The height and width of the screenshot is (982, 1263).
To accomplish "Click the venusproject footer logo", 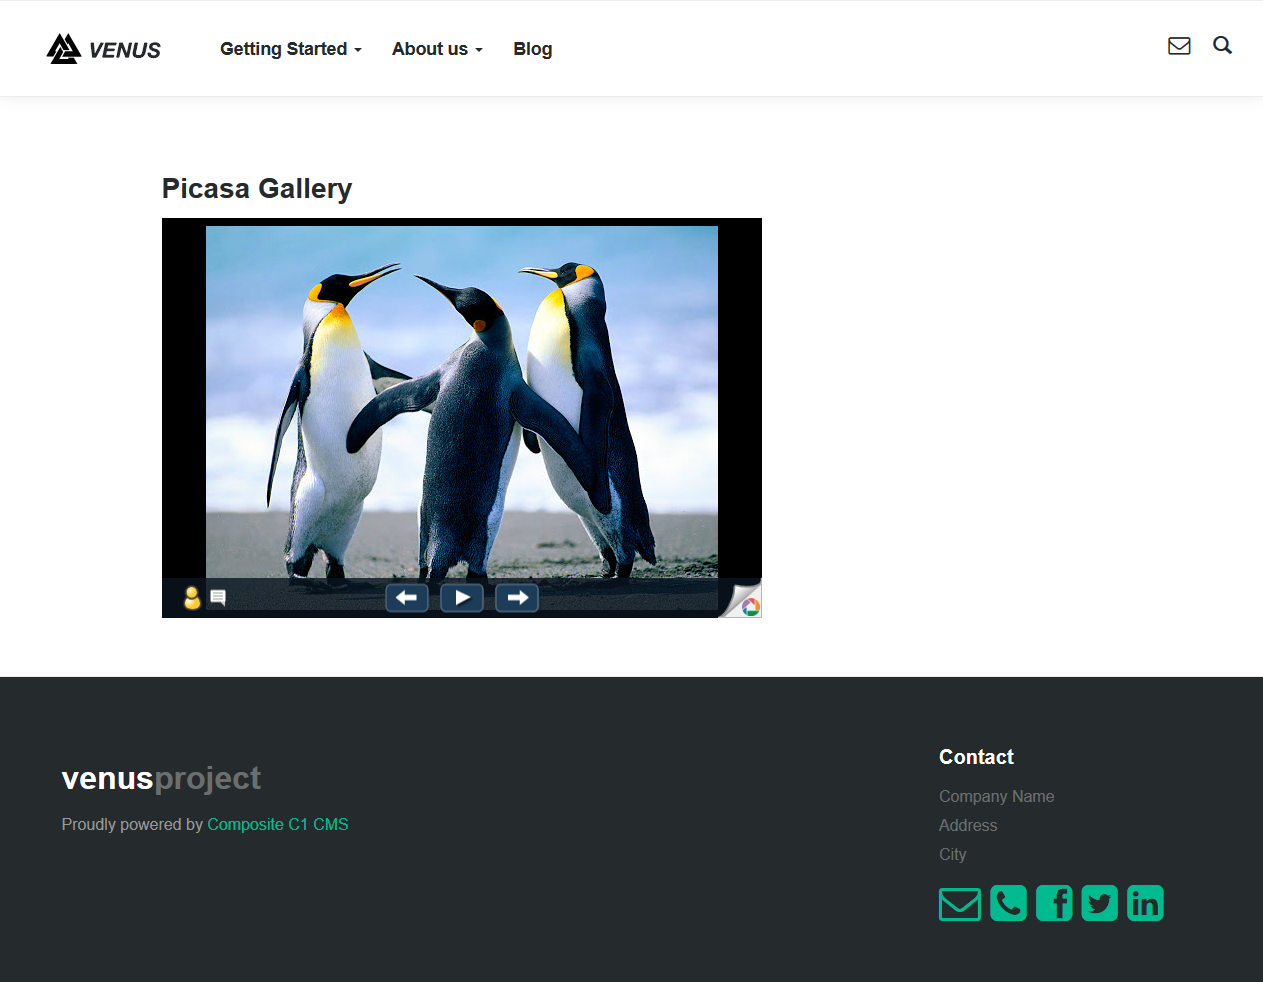I will [161, 778].
